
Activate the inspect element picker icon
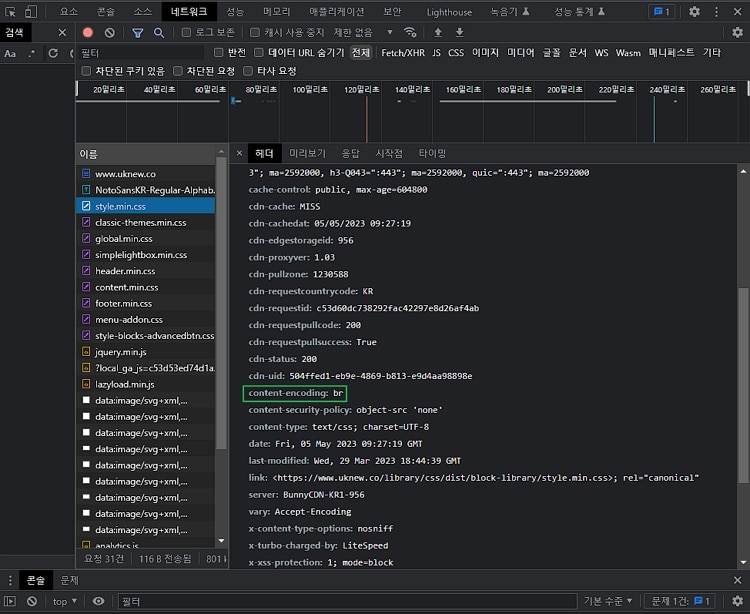(x=10, y=11)
